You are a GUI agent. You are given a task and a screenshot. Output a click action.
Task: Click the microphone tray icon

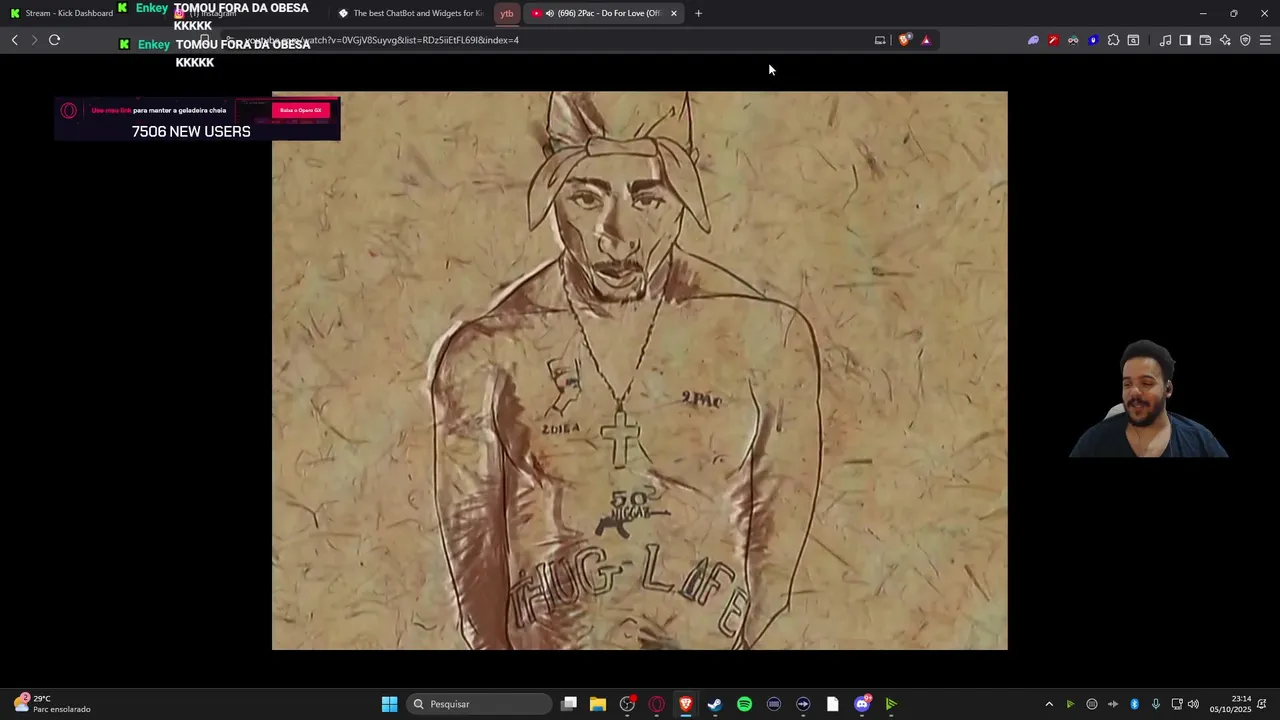pos(1156,704)
